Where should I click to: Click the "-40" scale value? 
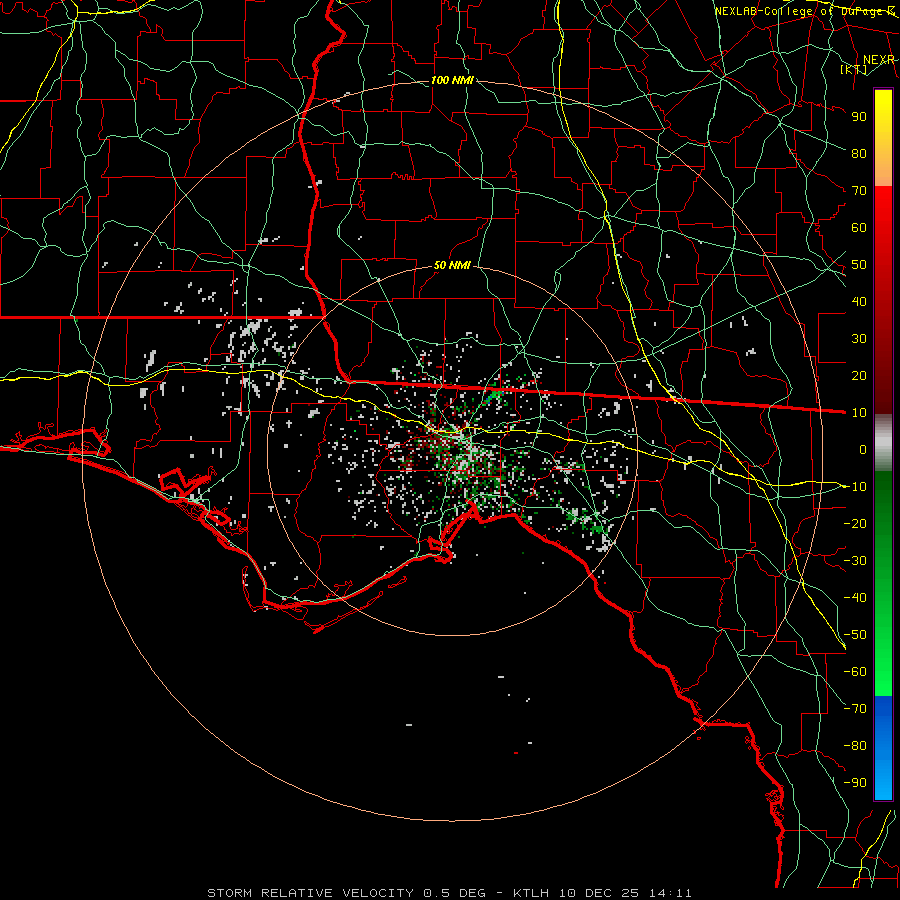coord(855,598)
